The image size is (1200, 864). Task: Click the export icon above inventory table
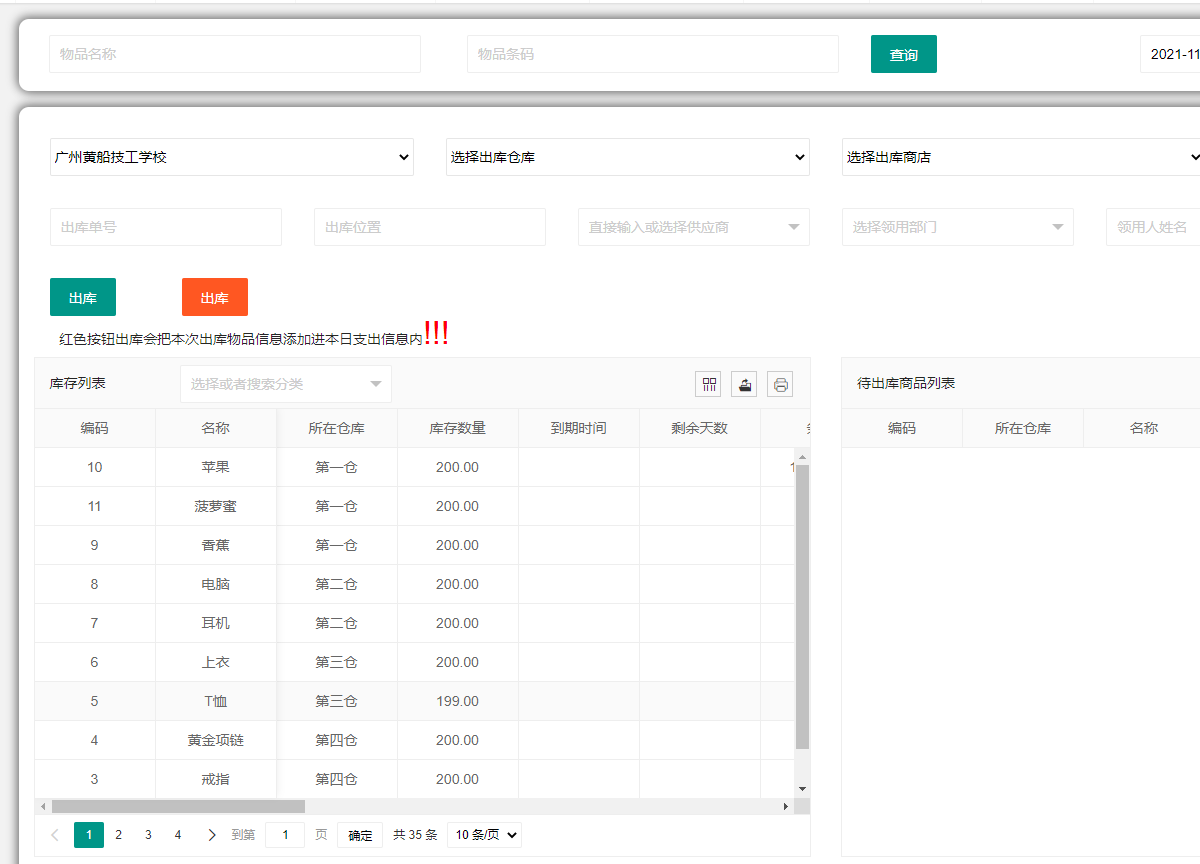[744, 384]
